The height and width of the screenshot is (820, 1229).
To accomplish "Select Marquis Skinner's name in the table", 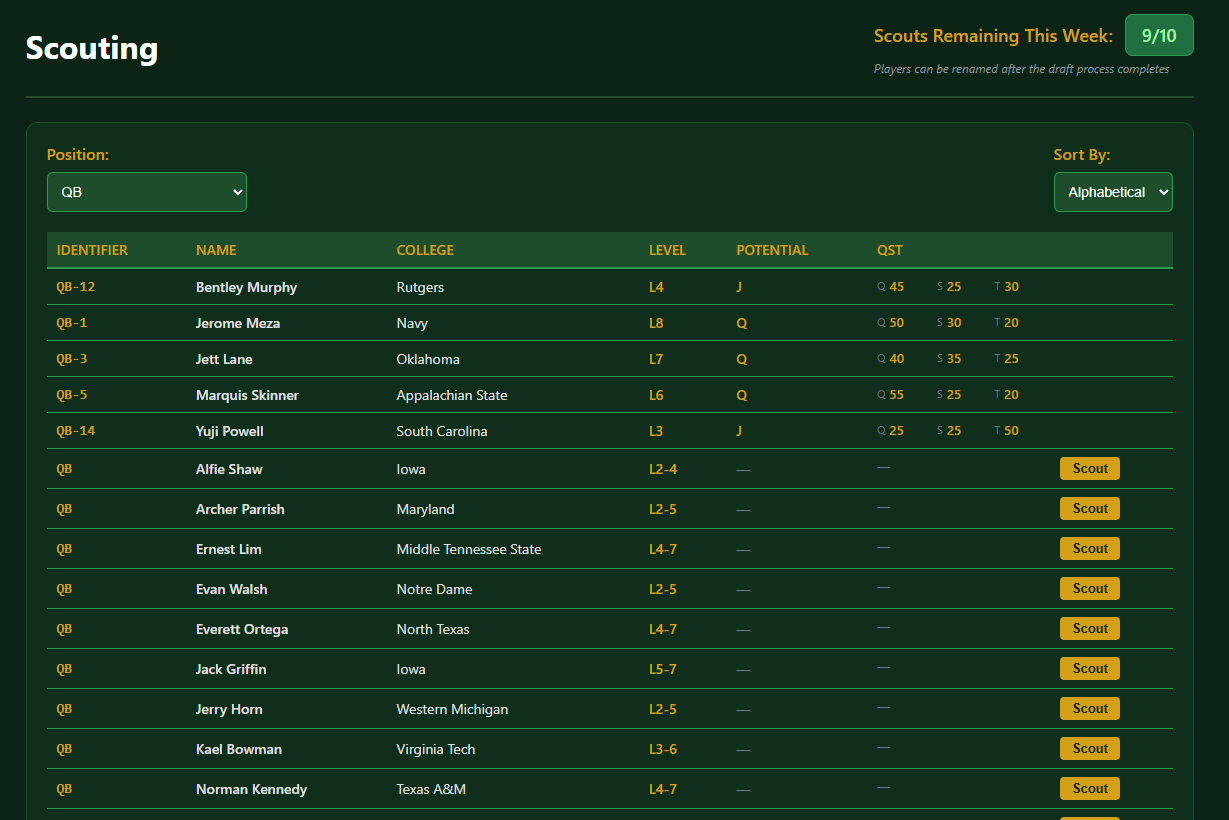I will point(247,395).
